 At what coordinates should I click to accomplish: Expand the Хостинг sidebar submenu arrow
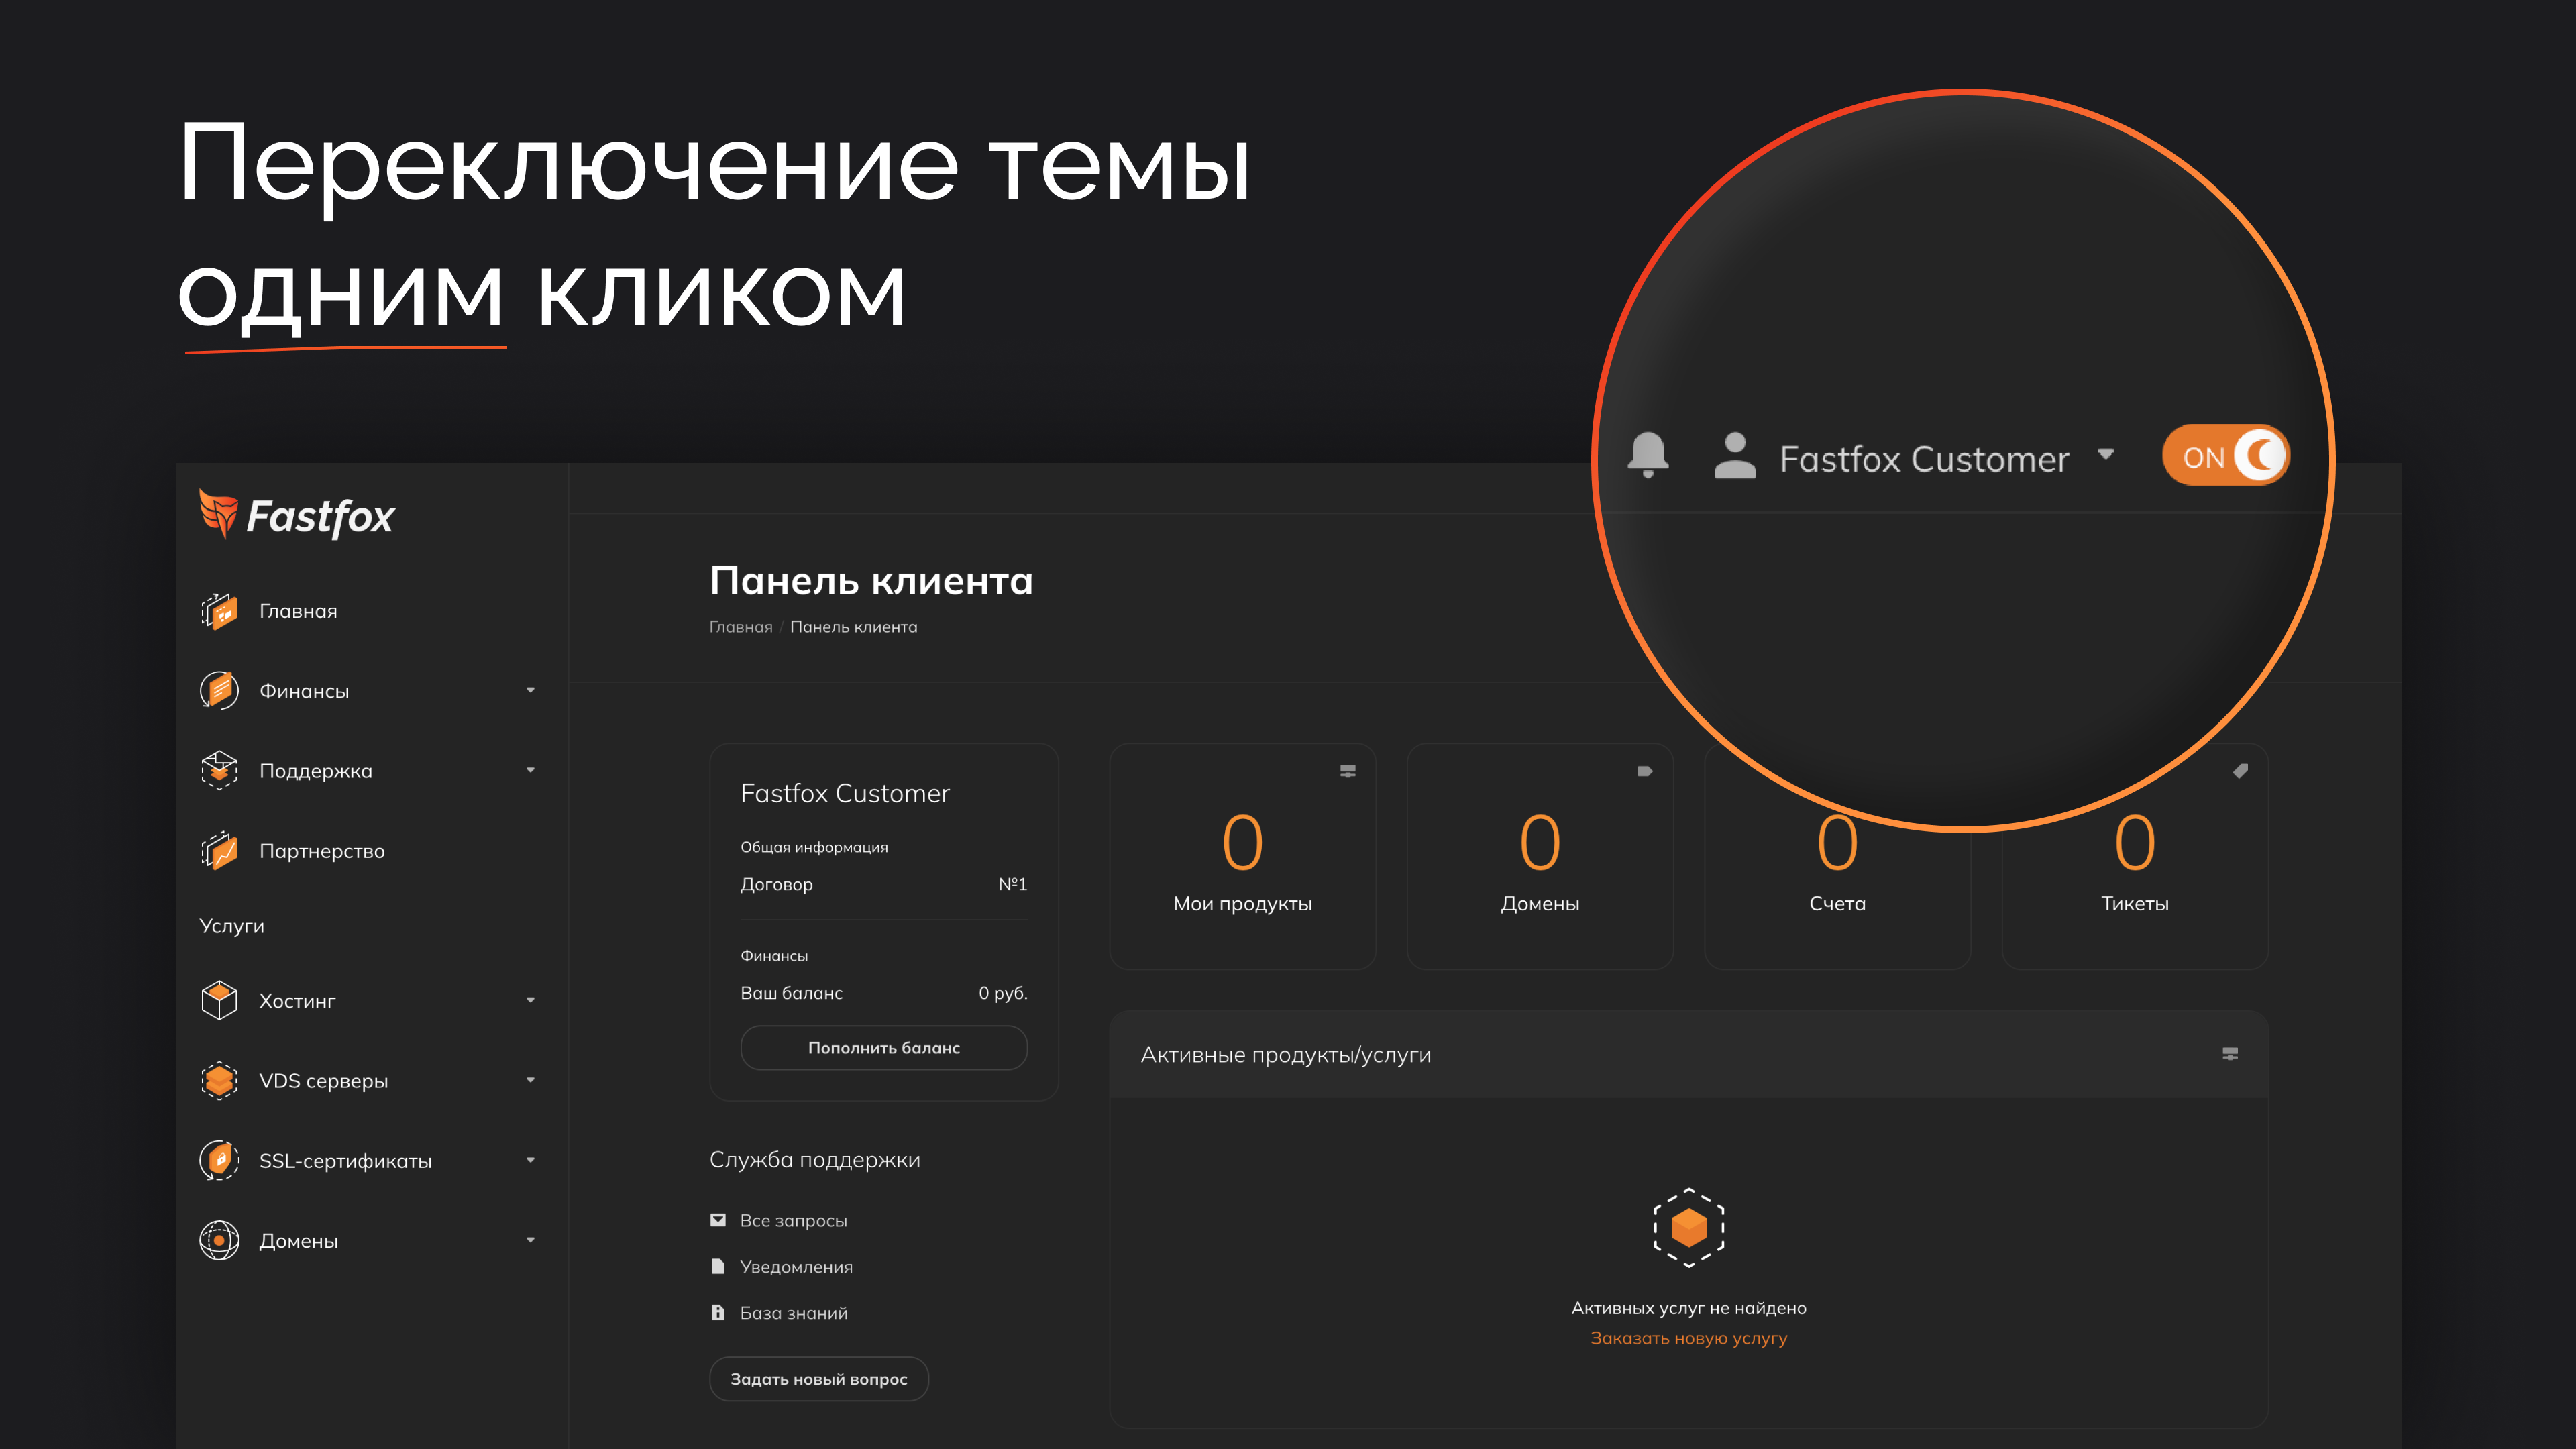click(x=530, y=1000)
